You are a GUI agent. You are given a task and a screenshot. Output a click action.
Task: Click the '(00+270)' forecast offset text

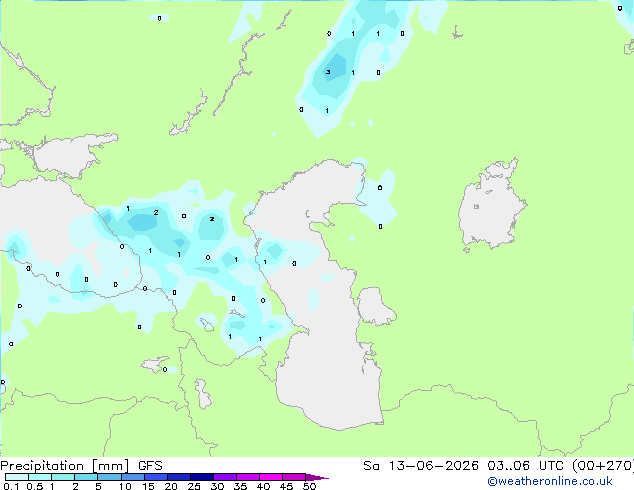(602, 466)
